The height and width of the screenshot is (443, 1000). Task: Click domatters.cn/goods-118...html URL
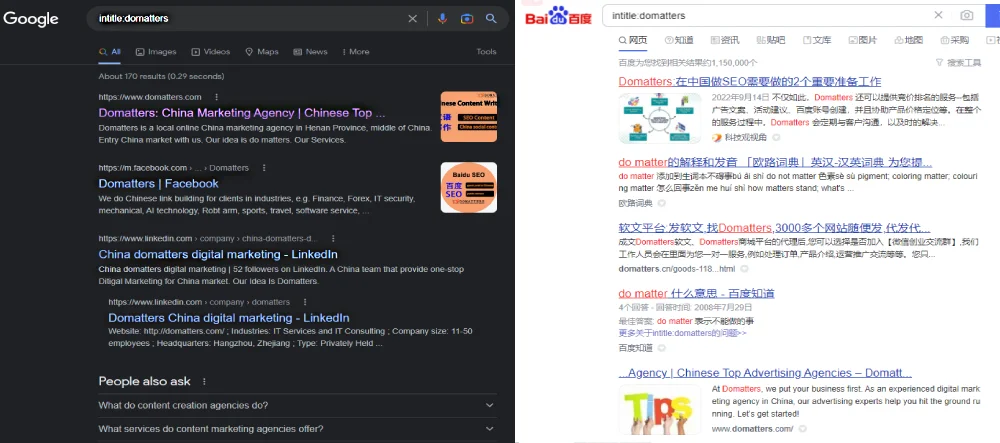click(x=677, y=269)
